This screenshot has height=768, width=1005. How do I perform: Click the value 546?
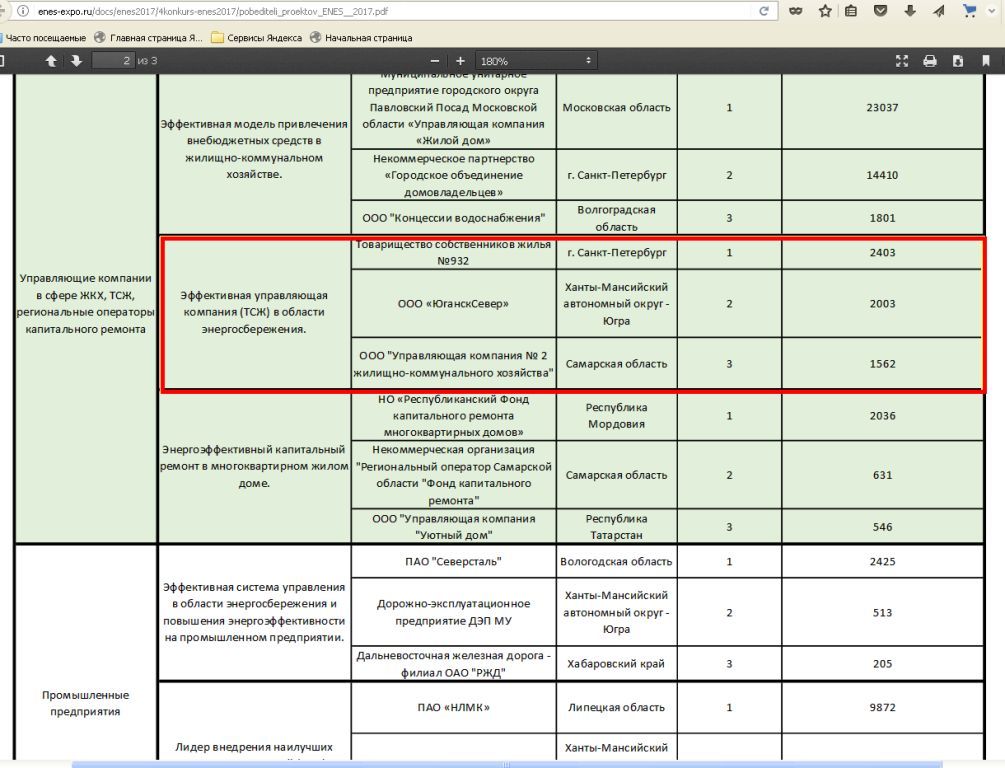click(x=882, y=527)
